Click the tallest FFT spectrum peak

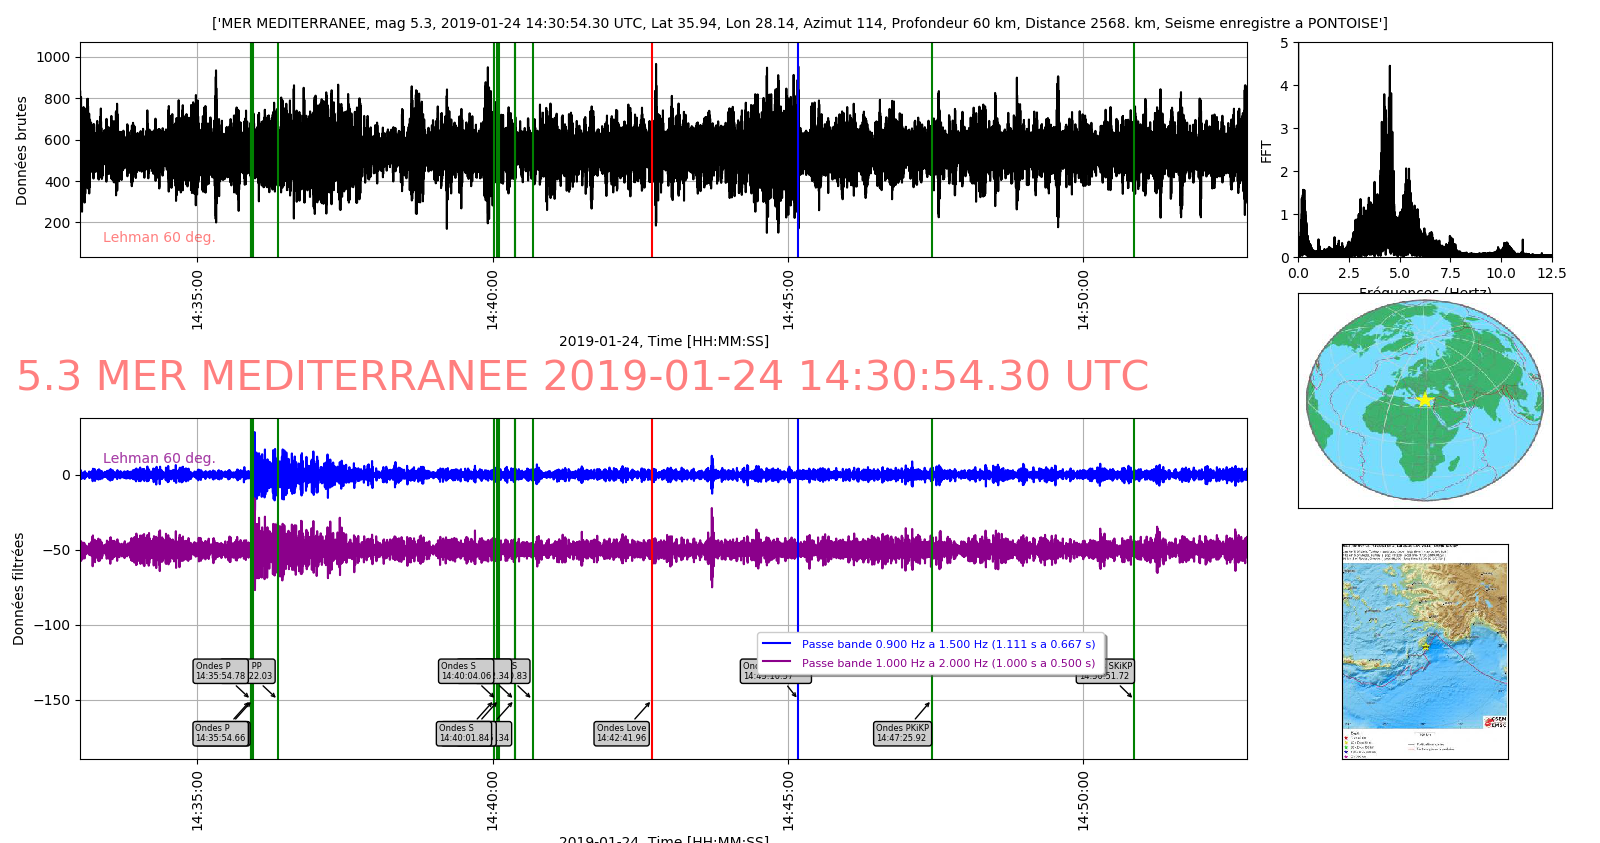(x=1389, y=70)
